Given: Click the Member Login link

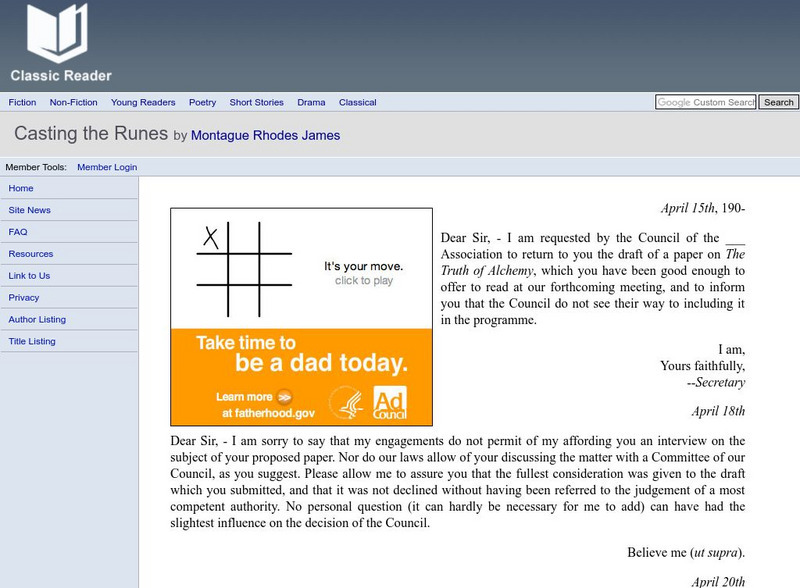Looking at the screenshot, I should click(x=107, y=167).
